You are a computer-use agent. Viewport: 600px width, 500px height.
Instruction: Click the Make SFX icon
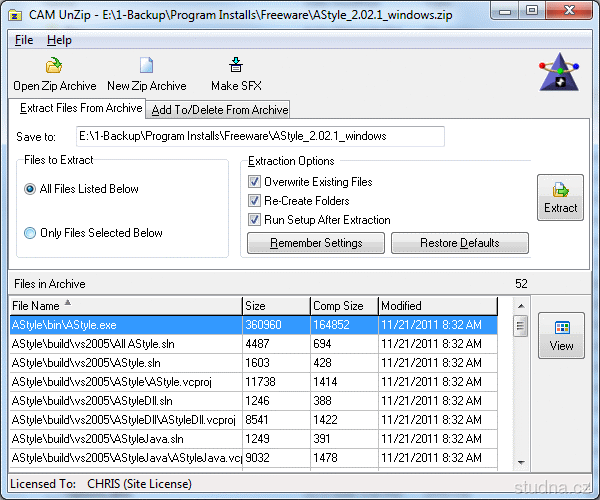point(236,67)
